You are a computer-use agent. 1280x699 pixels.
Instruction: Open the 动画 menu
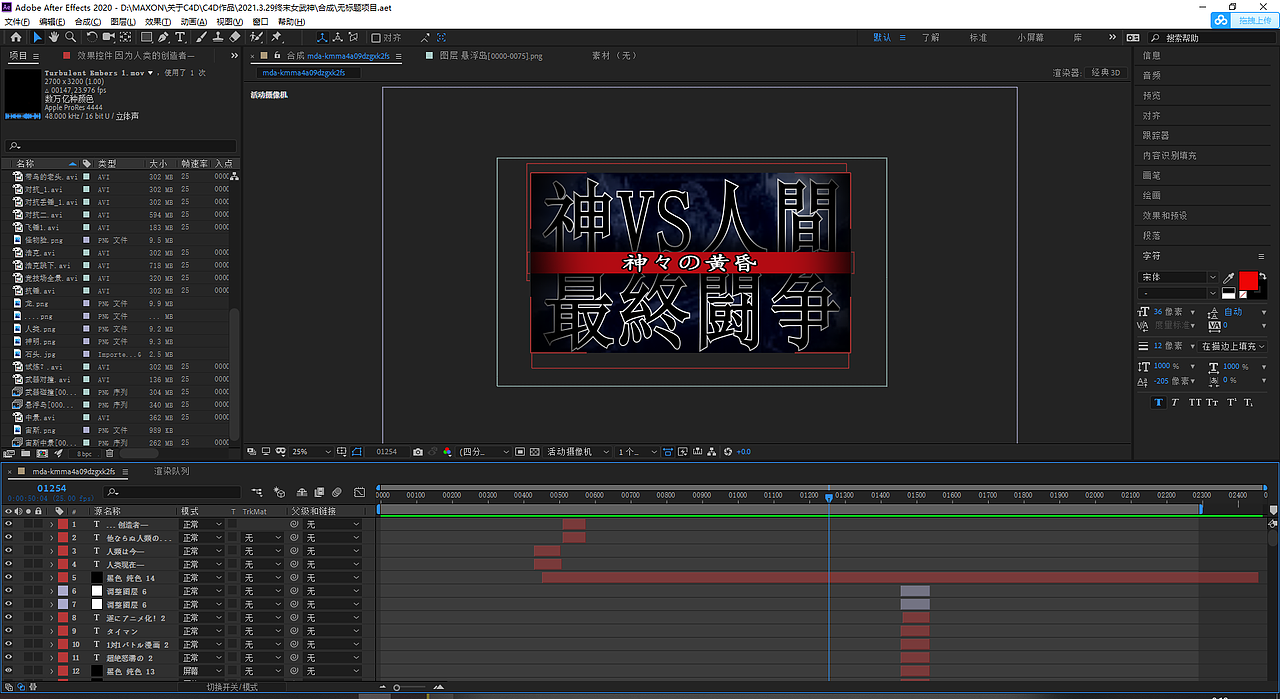[193, 21]
